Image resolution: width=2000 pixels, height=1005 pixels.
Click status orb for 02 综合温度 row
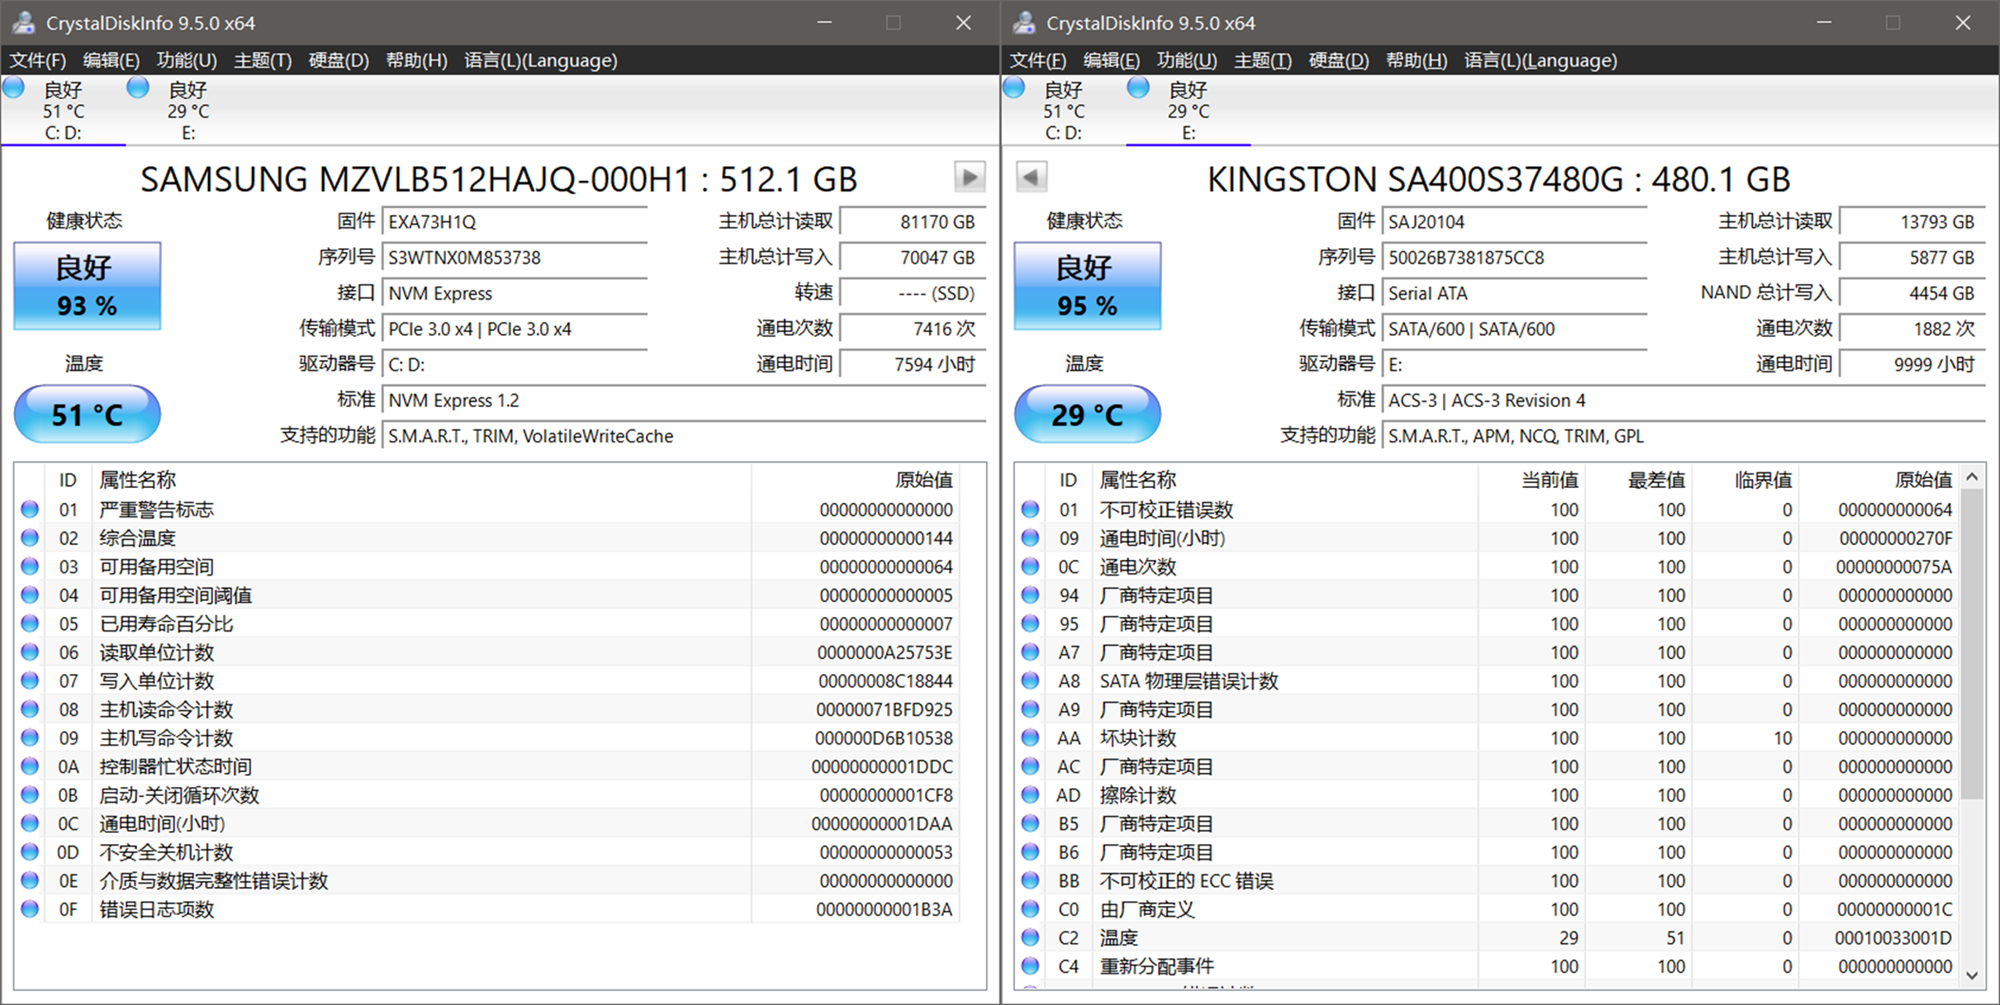click(30, 538)
